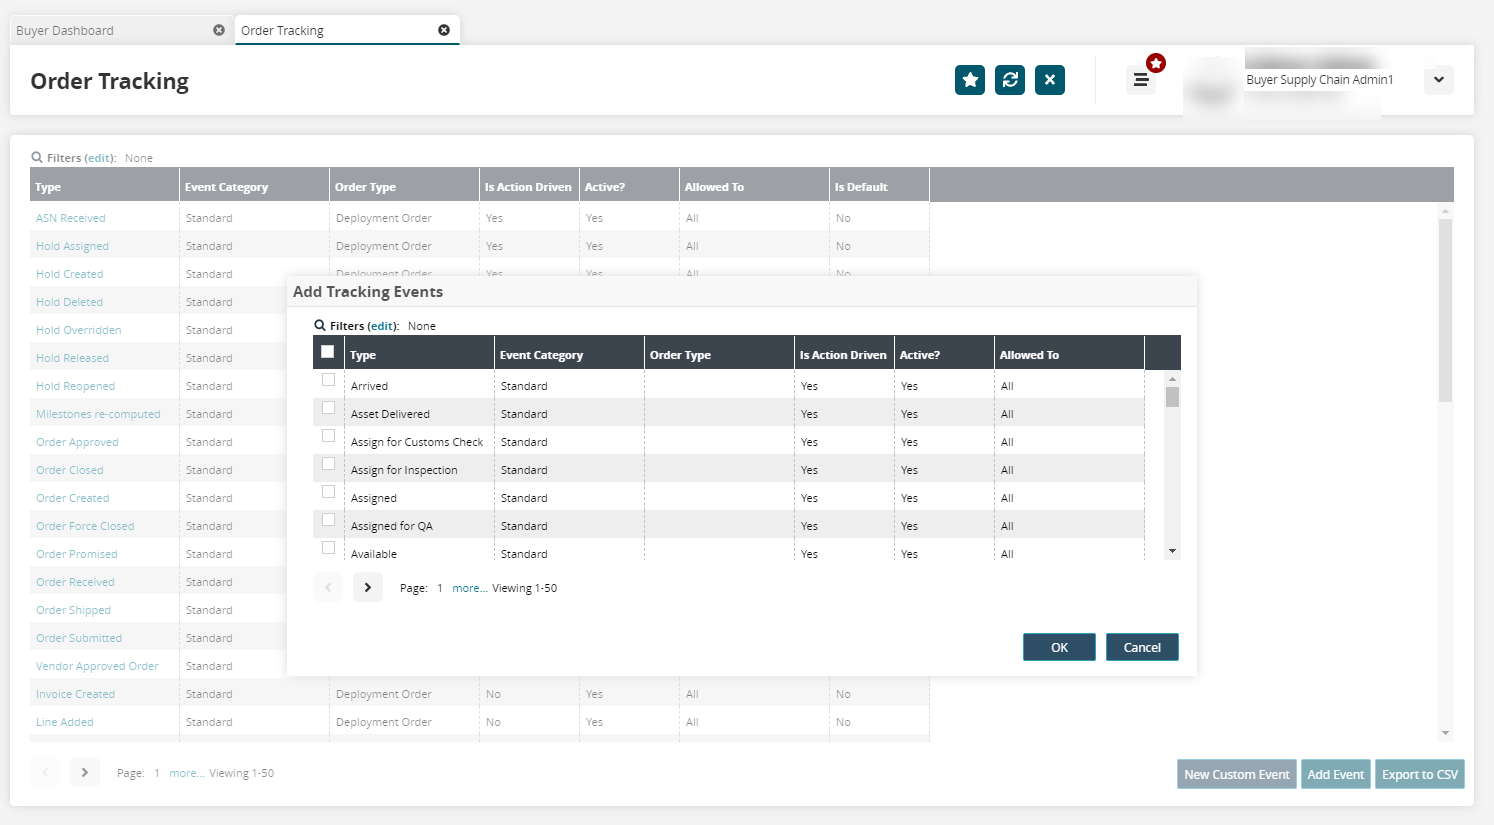Click the X close-page icon in header
Screen dimensions: 1494x825
[x=1049, y=80]
